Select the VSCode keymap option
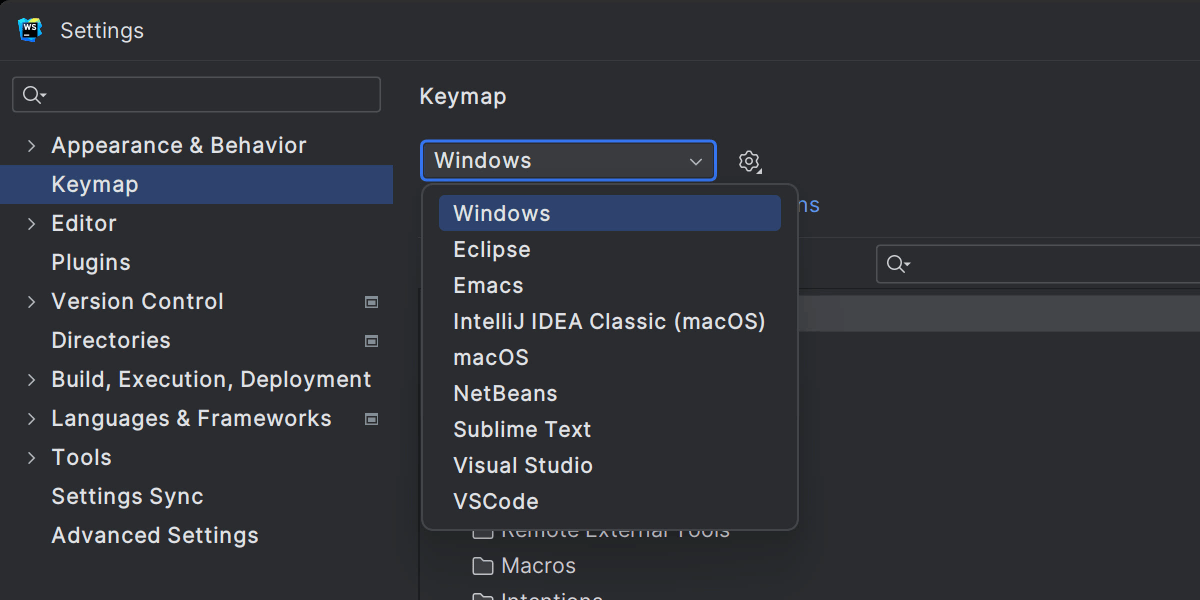 tap(496, 502)
